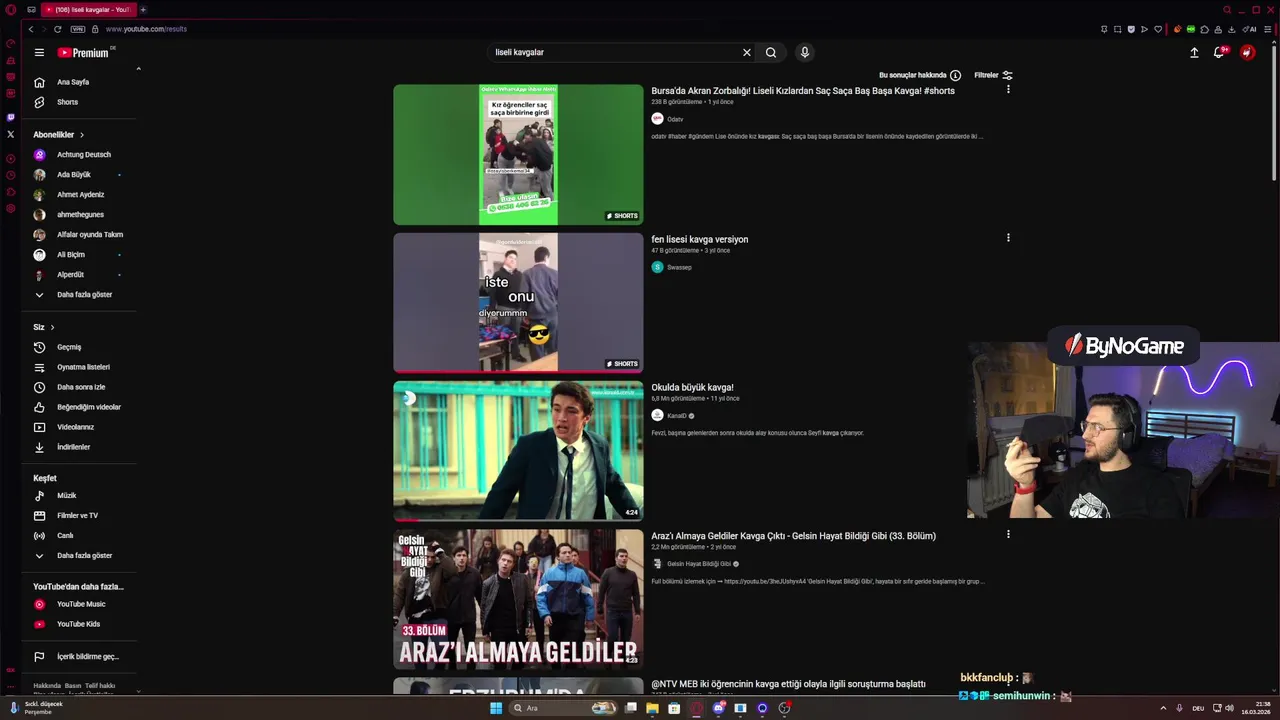Collapse sidebar using the up chevron

click(138, 69)
